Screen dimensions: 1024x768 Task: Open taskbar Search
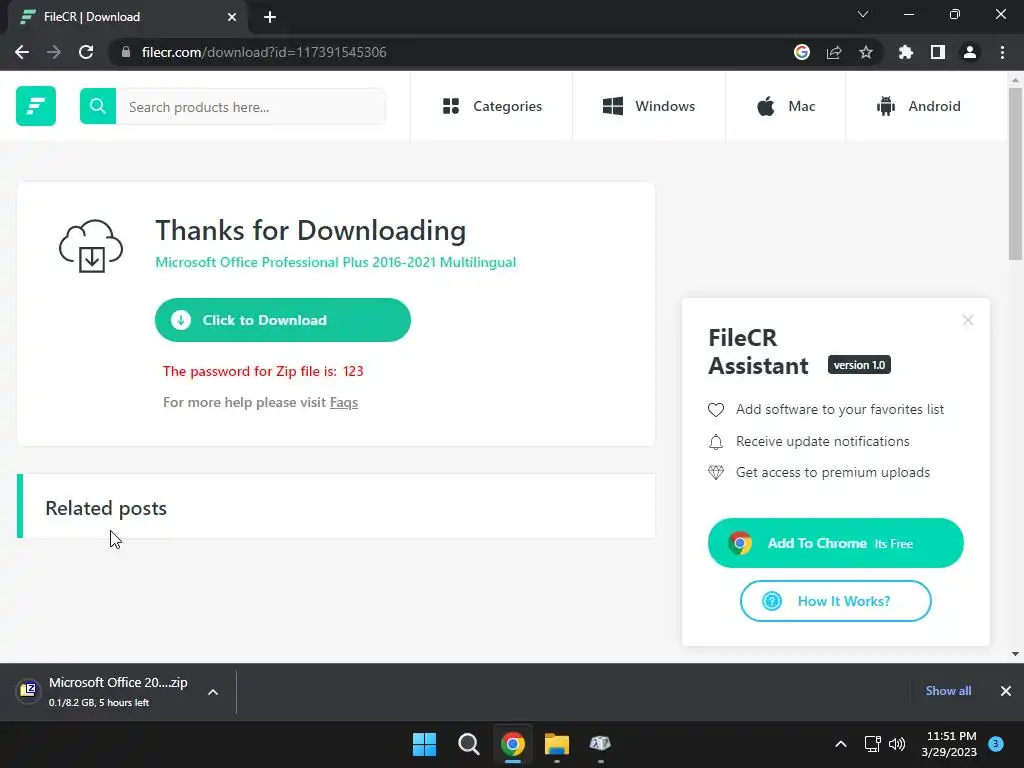click(x=468, y=744)
